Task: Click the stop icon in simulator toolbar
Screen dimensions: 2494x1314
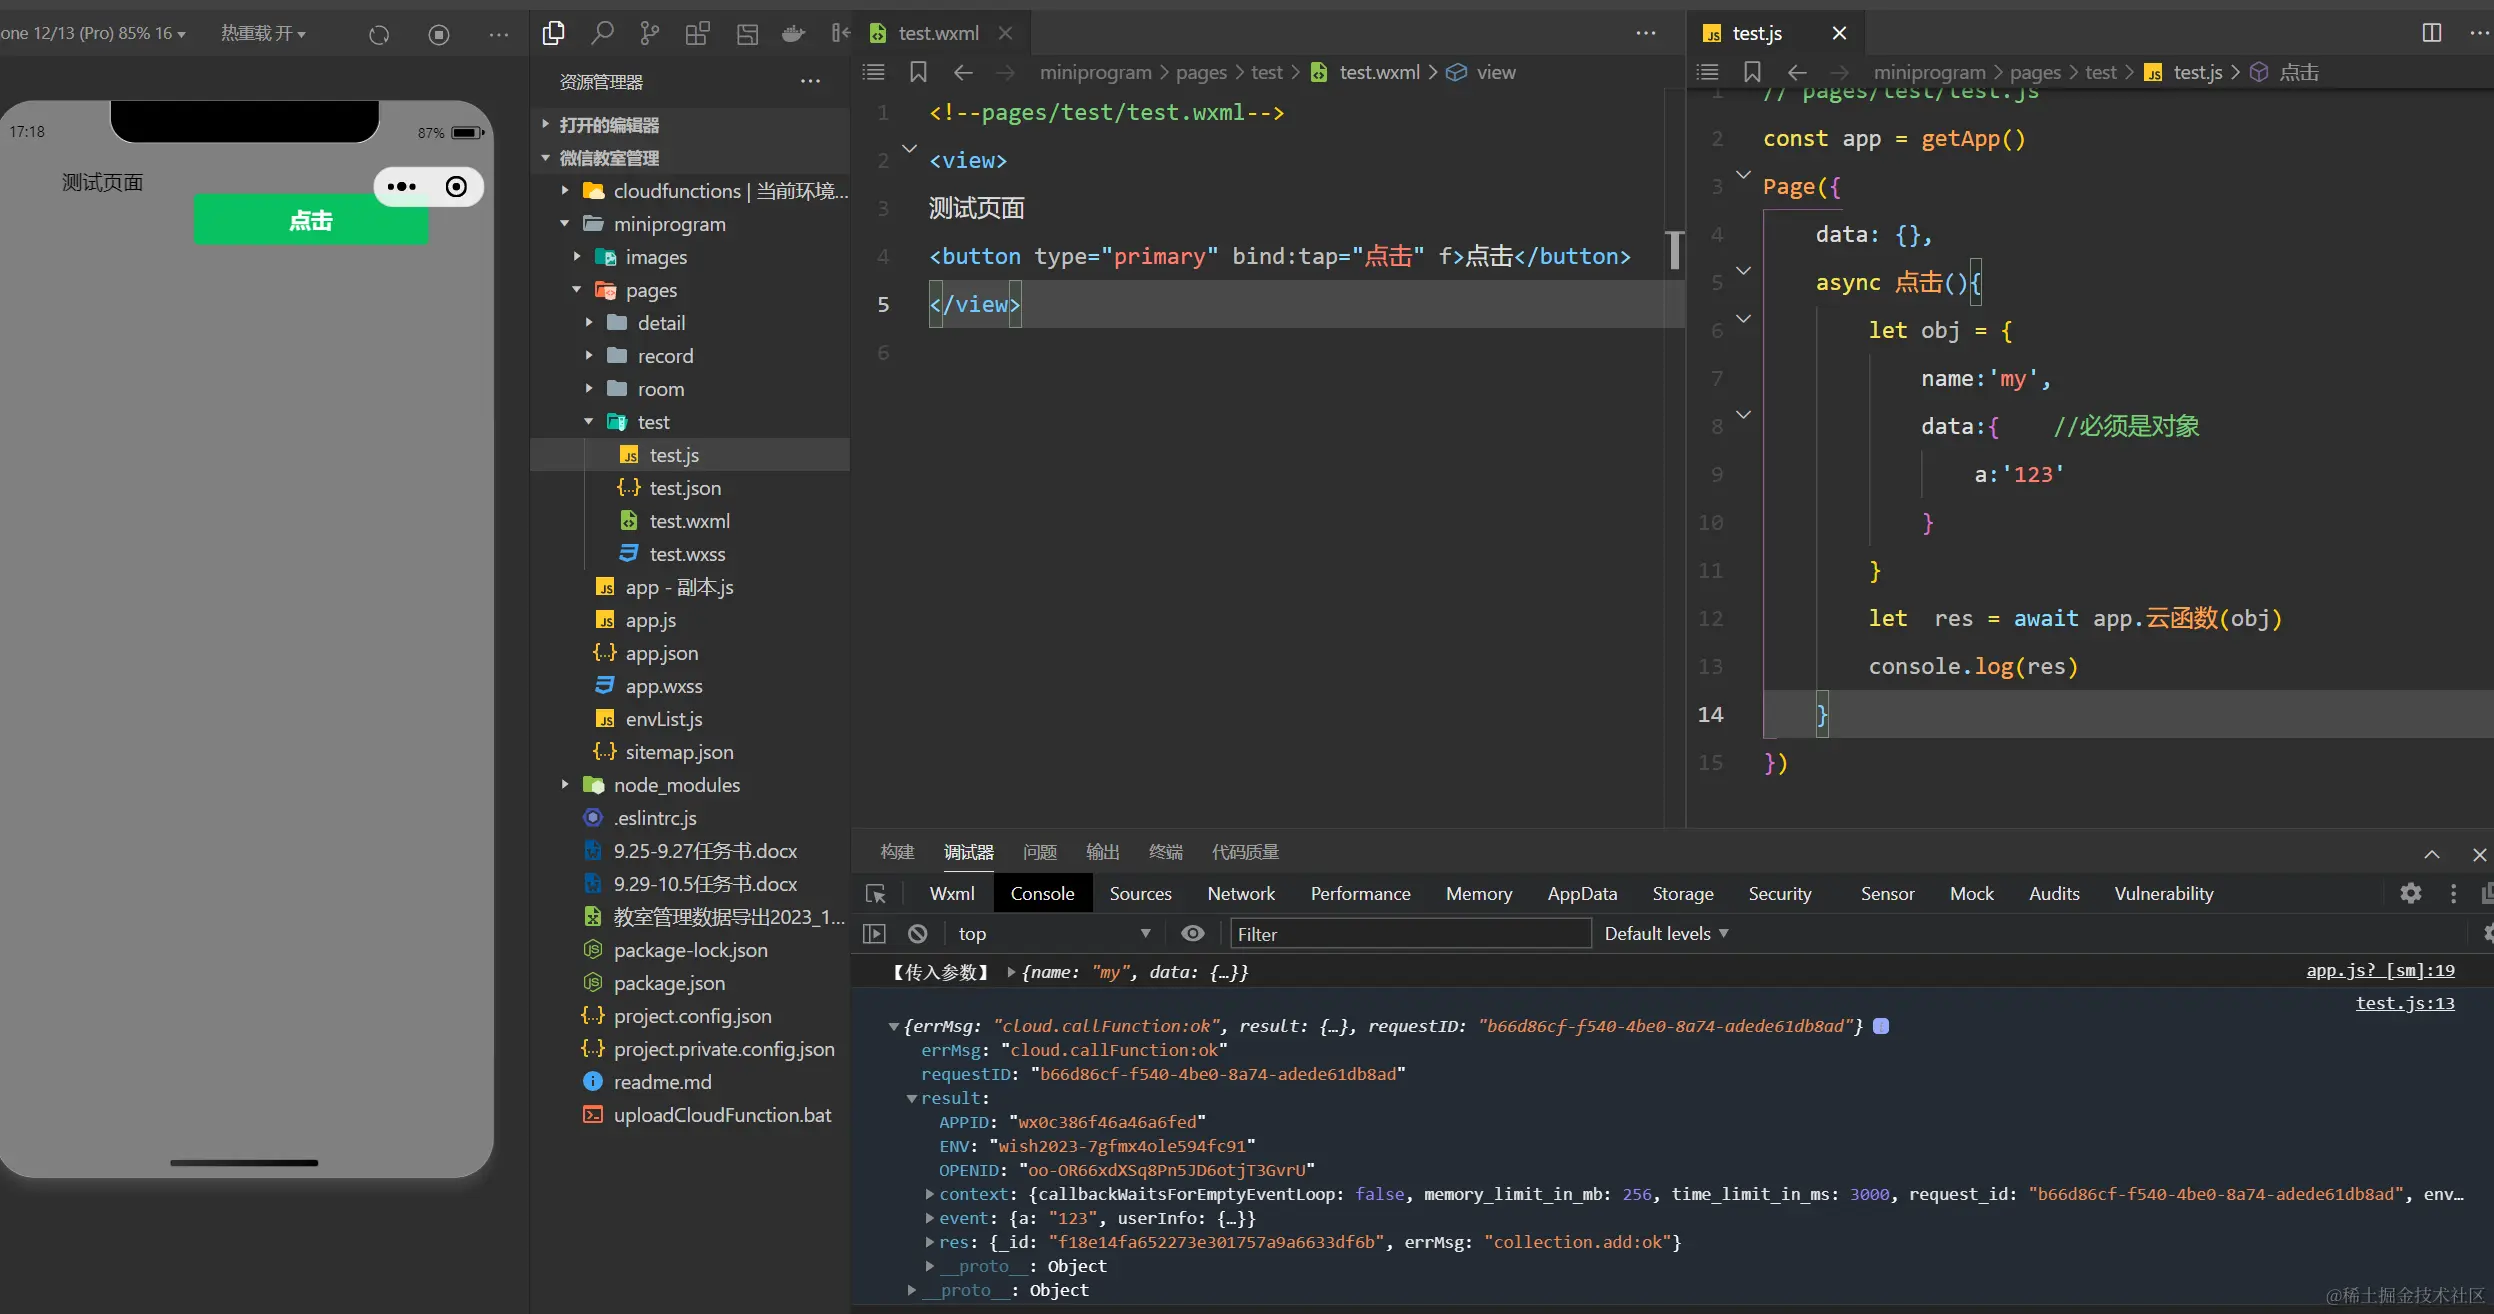Action: (x=438, y=35)
